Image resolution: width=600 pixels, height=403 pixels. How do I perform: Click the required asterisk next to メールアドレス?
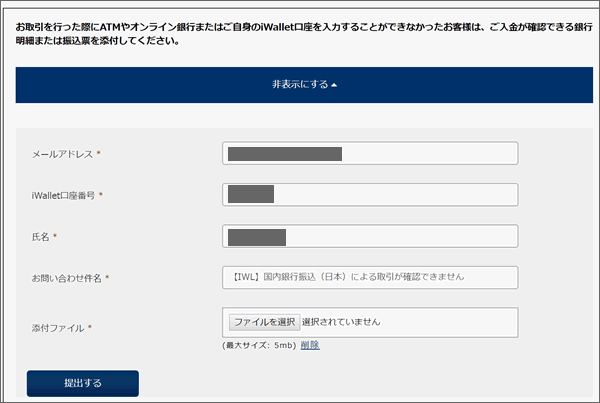pyautogui.click(x=98, y=153)
